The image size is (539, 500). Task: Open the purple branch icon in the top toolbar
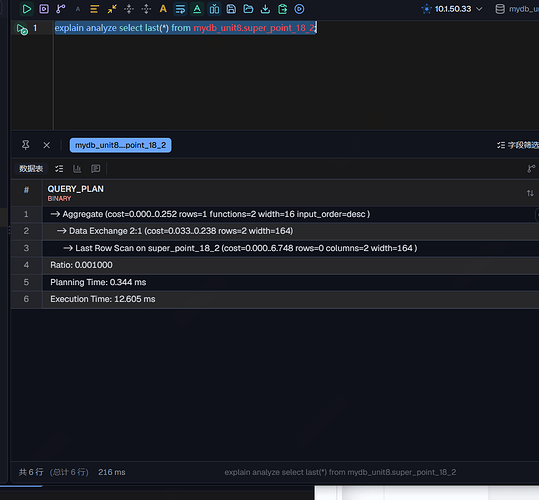61,9
